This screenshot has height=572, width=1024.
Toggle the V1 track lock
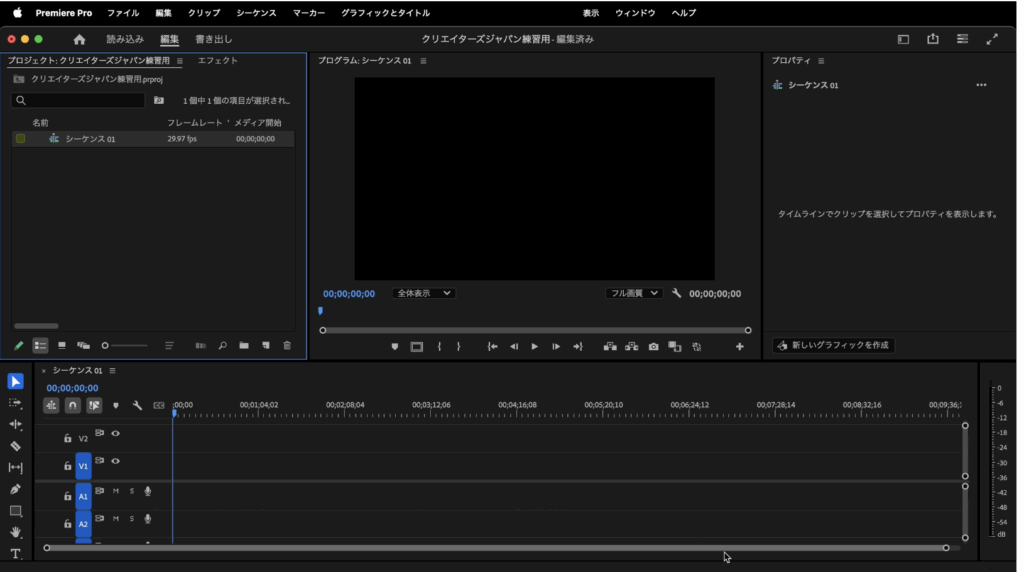pyautogui.click(x=67, y=466)
